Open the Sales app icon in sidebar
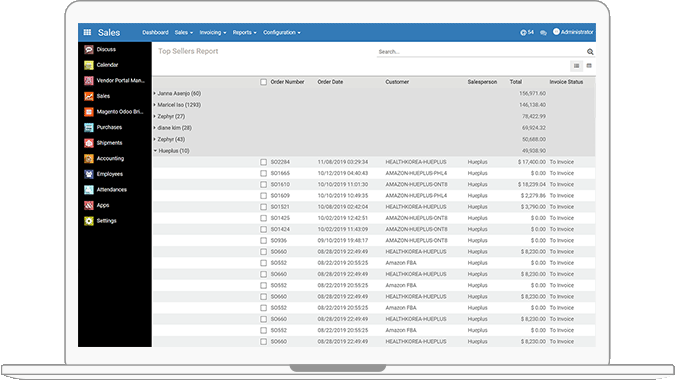Viewport: 675px width, 380px height. 89,96
